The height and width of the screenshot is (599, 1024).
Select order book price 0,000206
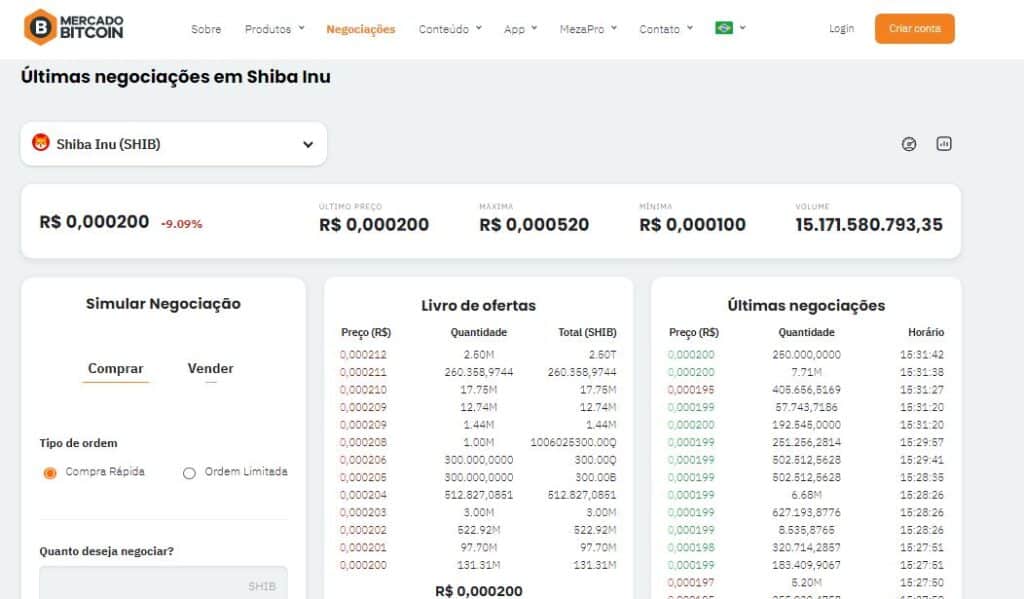pyautogui.click(x=363, y=460)
